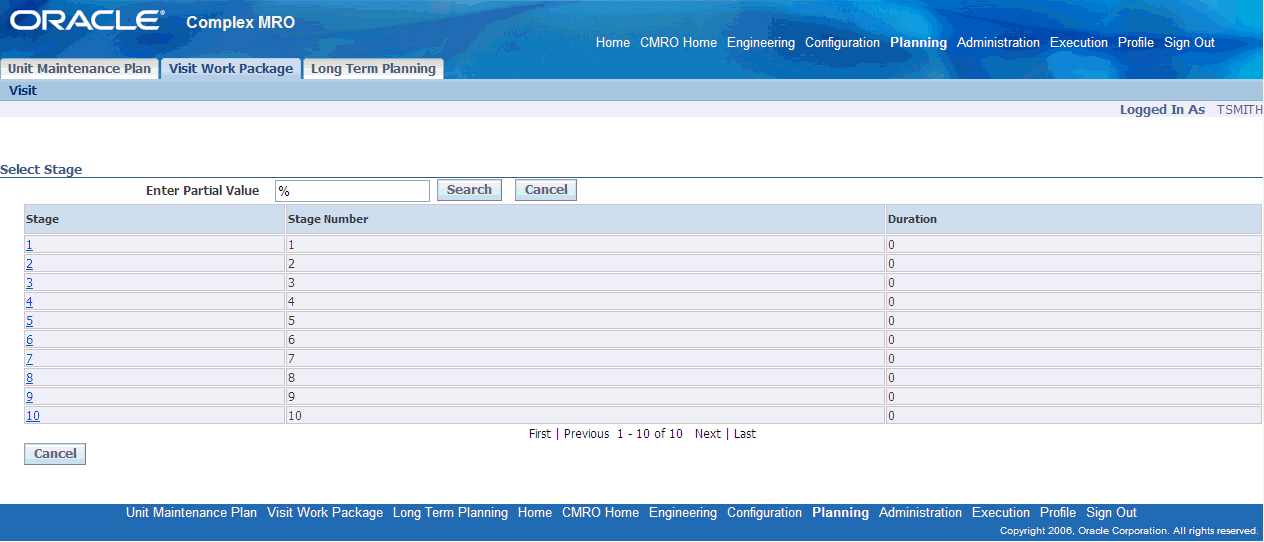Select stage link 6
This screenshot has width=1264, height=542.
tap(29, 340)
